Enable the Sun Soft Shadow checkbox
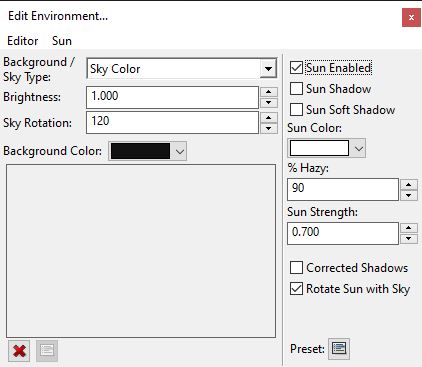The image size is (422, 367). 296,109
